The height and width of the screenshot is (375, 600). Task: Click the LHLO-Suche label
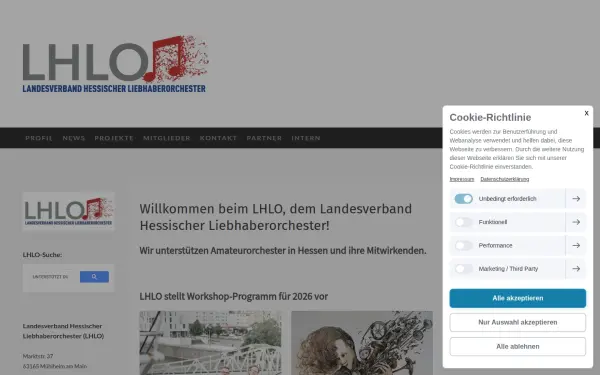(x=42, y=255)
